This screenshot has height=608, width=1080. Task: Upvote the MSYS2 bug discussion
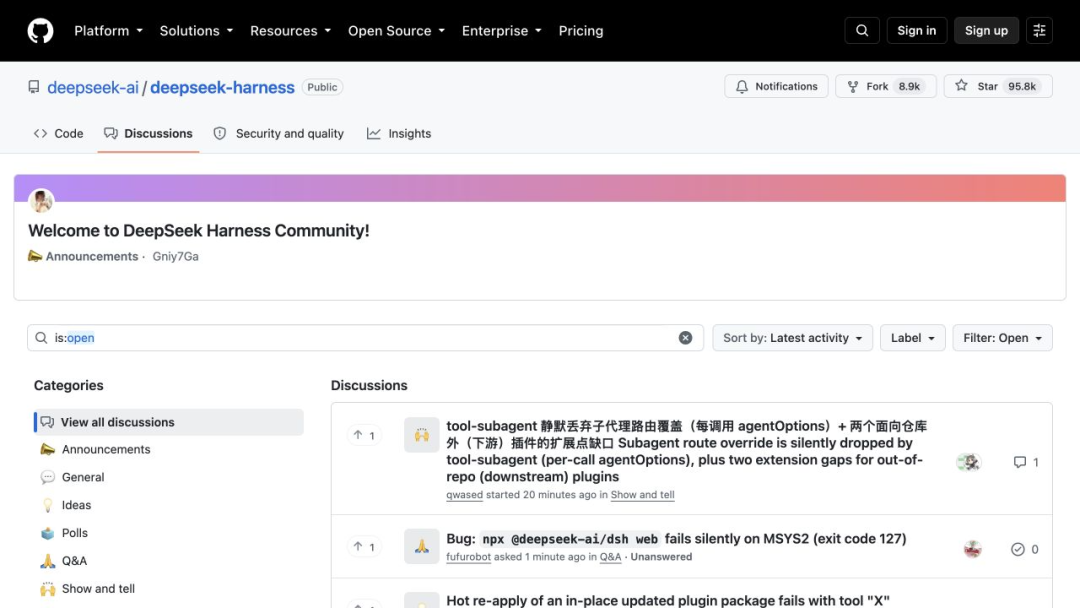tap(364, 547)
